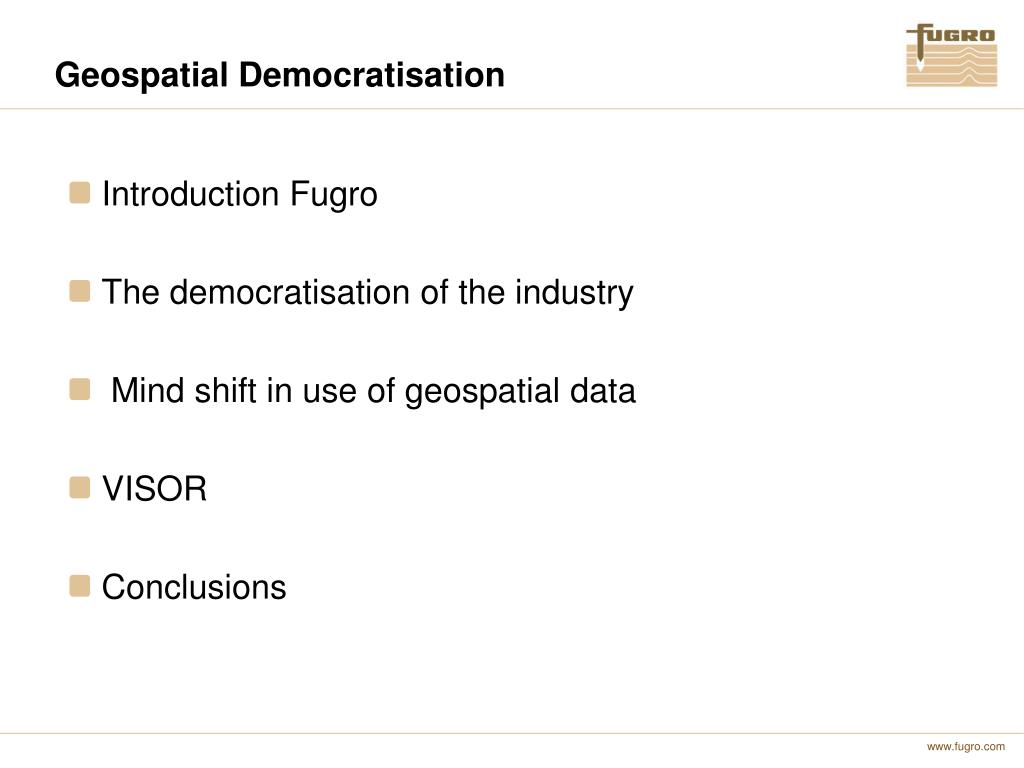Viewport: 1024px width, 768px height.
Task: Click the header divider line below title
Action: coord(512,108)
